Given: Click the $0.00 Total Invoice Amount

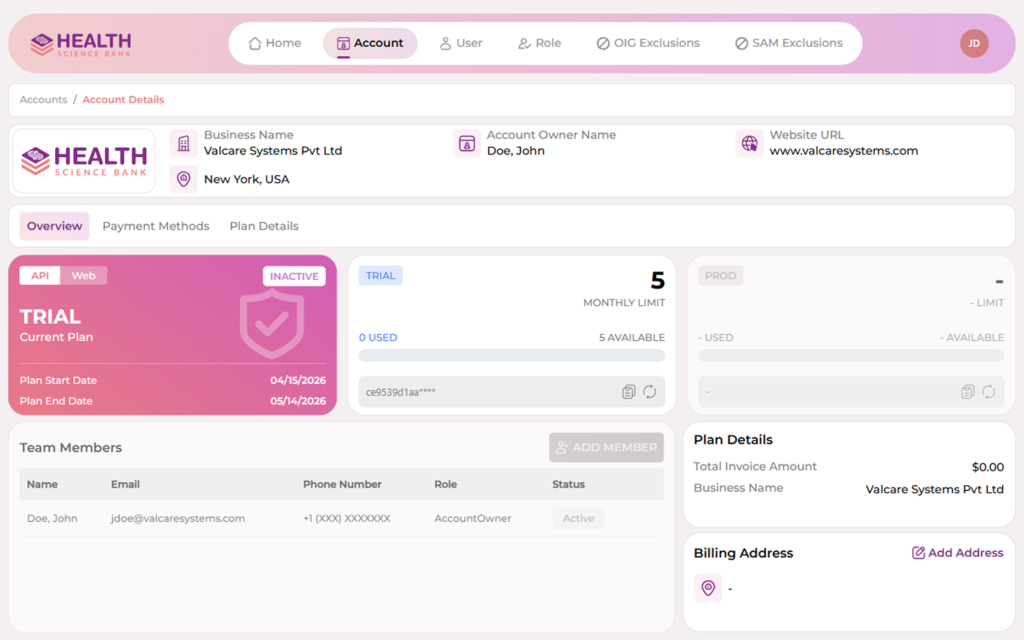Looking at the screenshot, I should point(987,467).
